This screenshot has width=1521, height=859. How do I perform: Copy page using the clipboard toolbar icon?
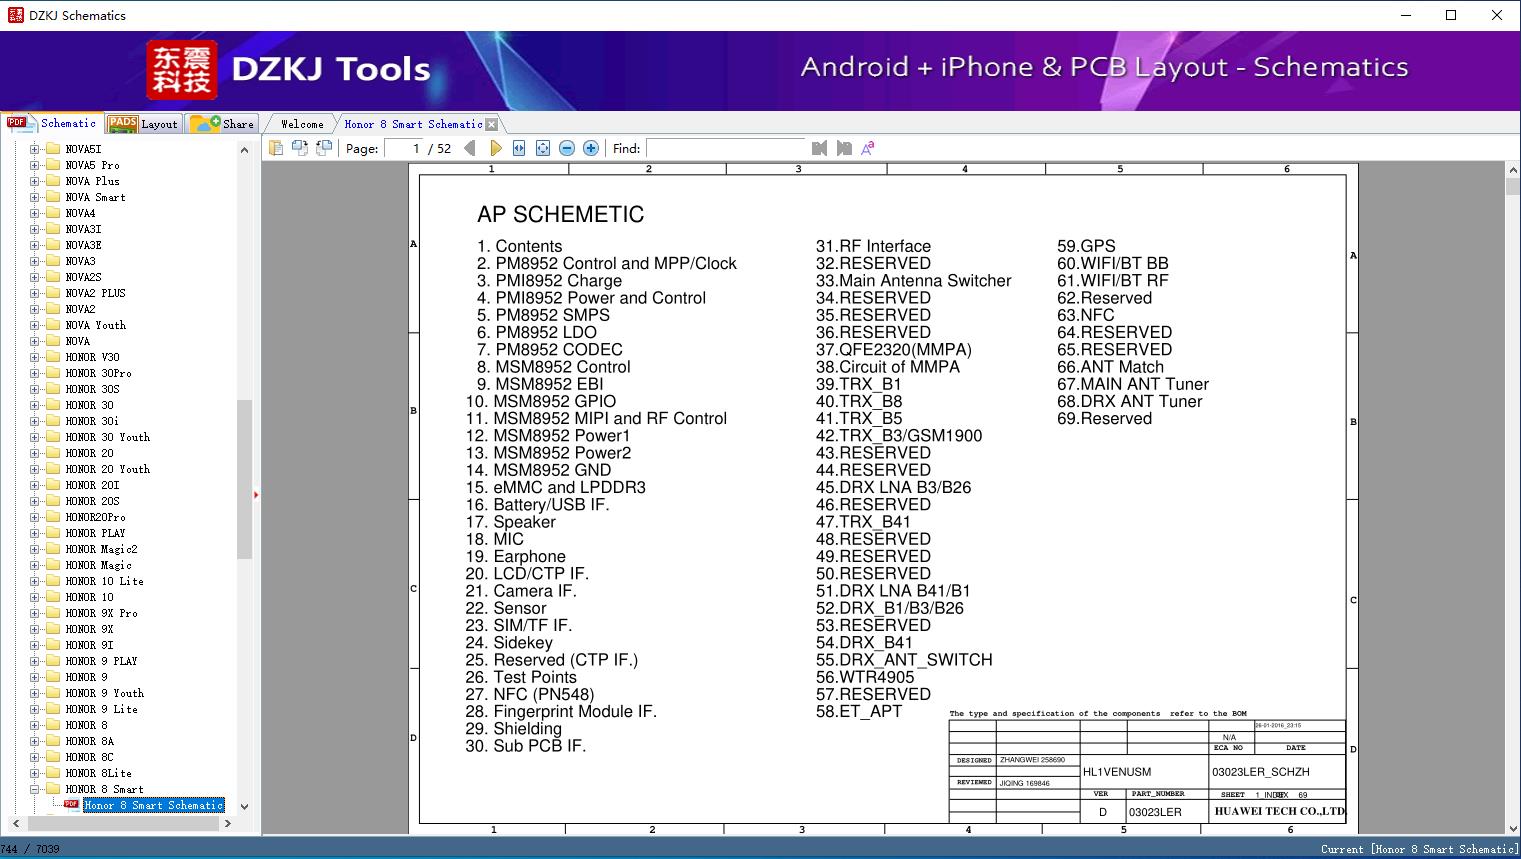coord(276,148)
